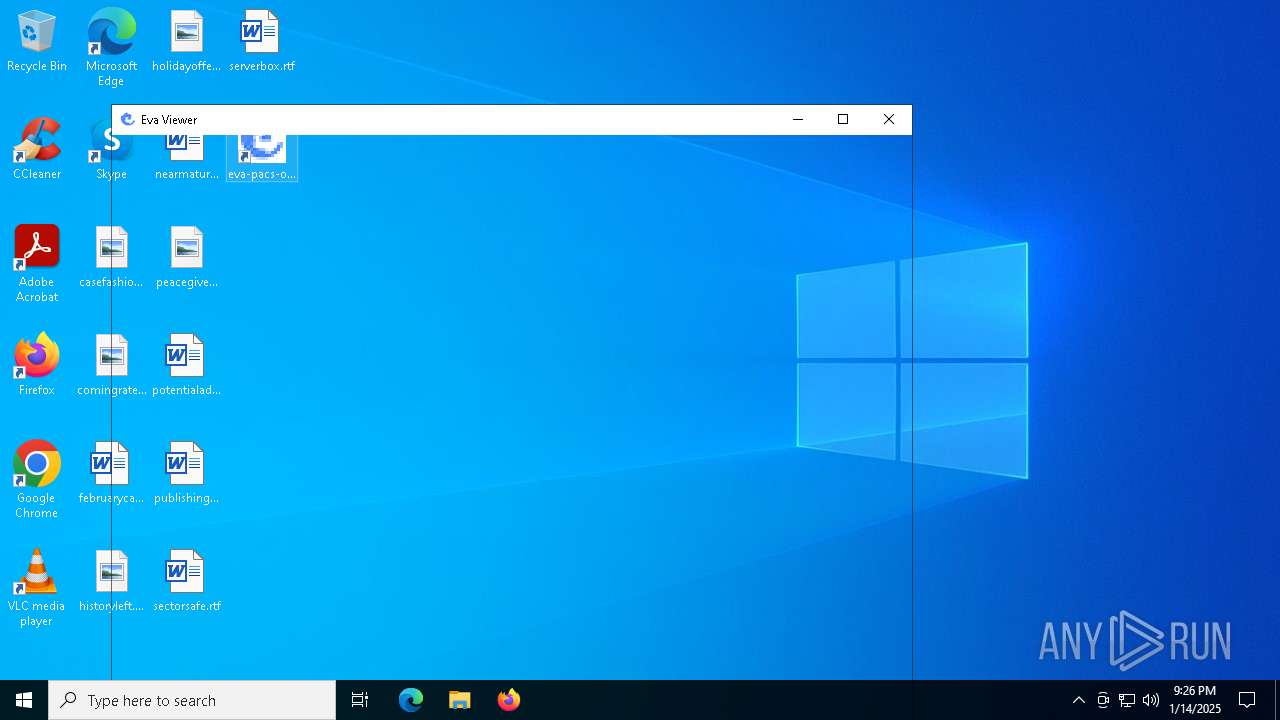This screenshot has height=720, width=1280.
Task: Select the potentialad... Word document icon
Action: click(186, 366)
